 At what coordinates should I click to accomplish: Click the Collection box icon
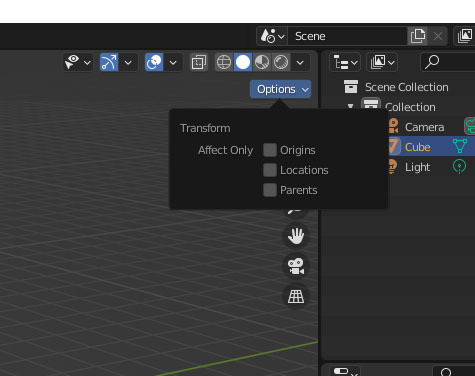(x=371, y=105)
